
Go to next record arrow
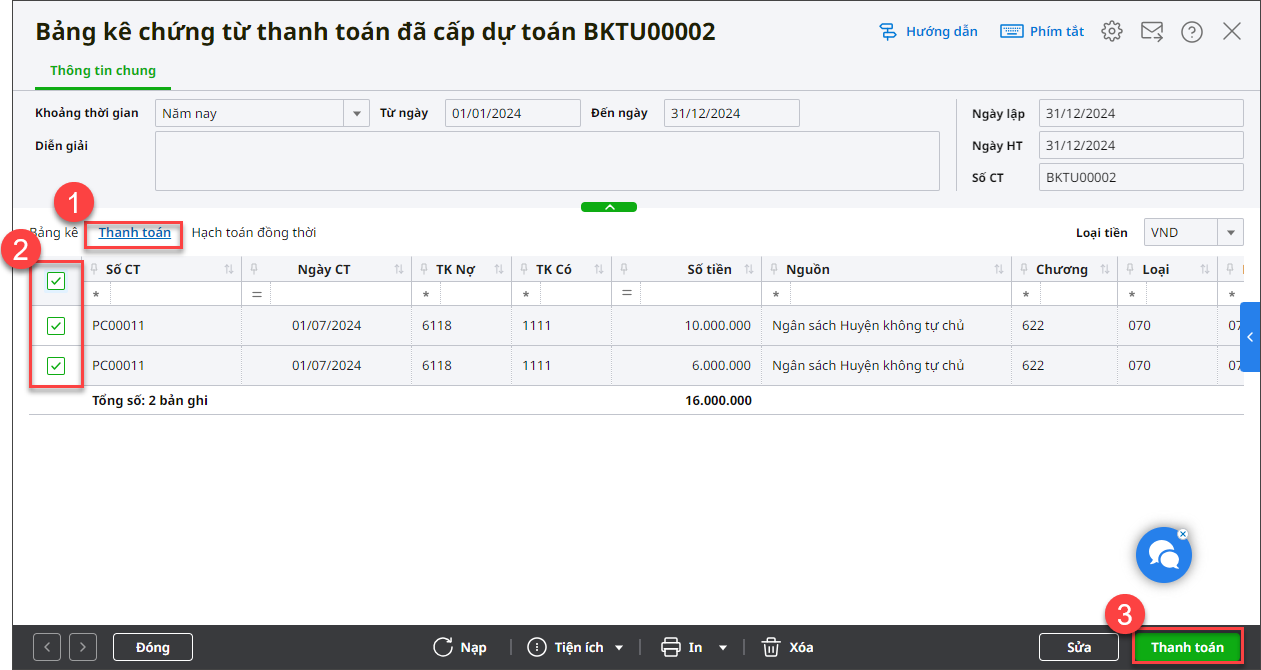(84, 647)
